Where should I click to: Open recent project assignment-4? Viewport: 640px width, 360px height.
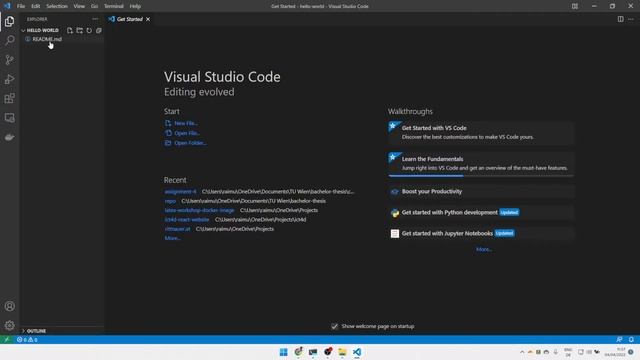coord(180,191)
